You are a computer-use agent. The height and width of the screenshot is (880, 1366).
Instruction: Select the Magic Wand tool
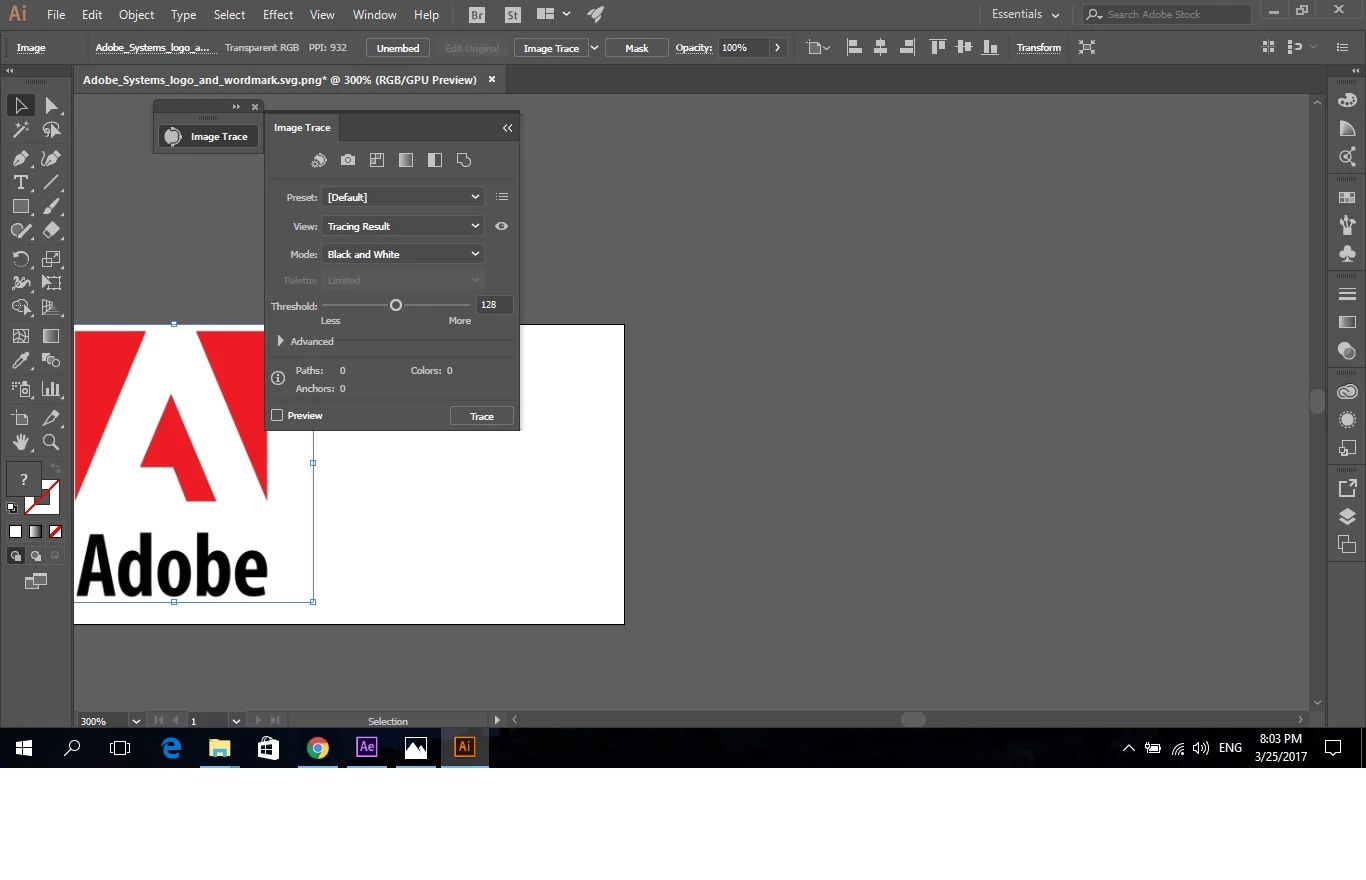tap(20, 130)
